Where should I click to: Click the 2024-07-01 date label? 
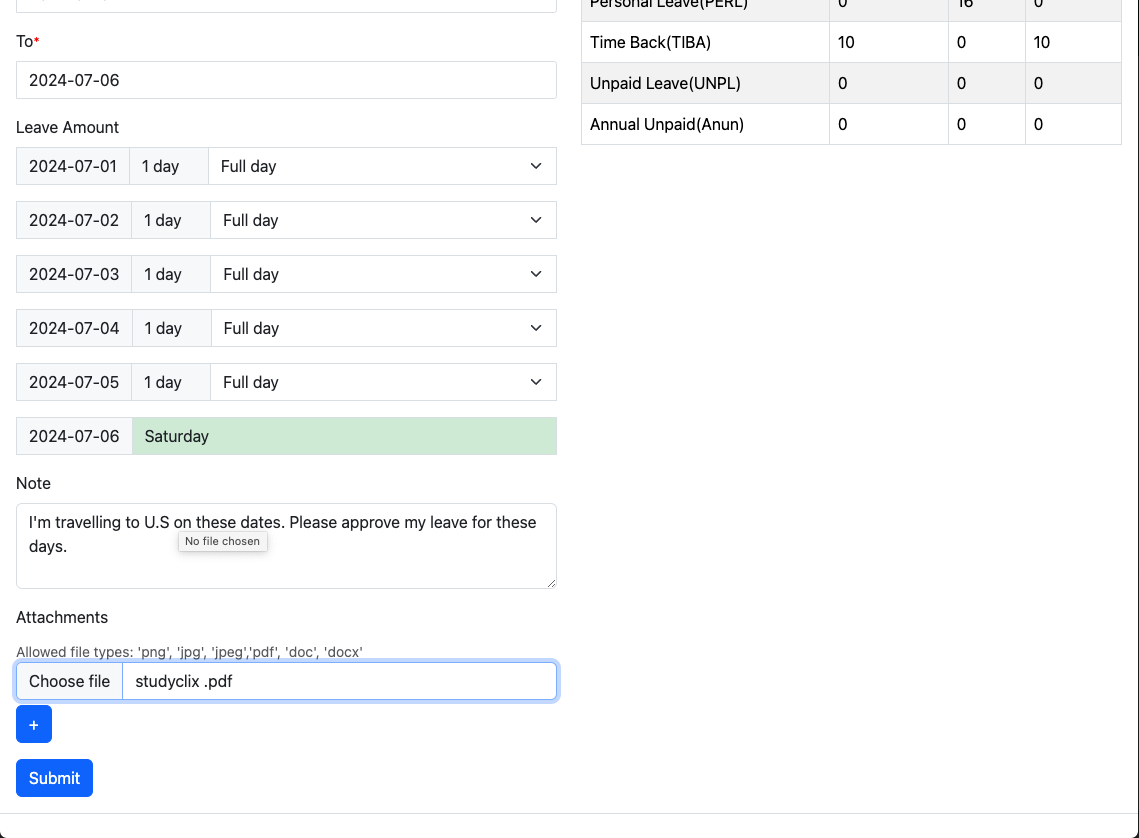[73, 166]
